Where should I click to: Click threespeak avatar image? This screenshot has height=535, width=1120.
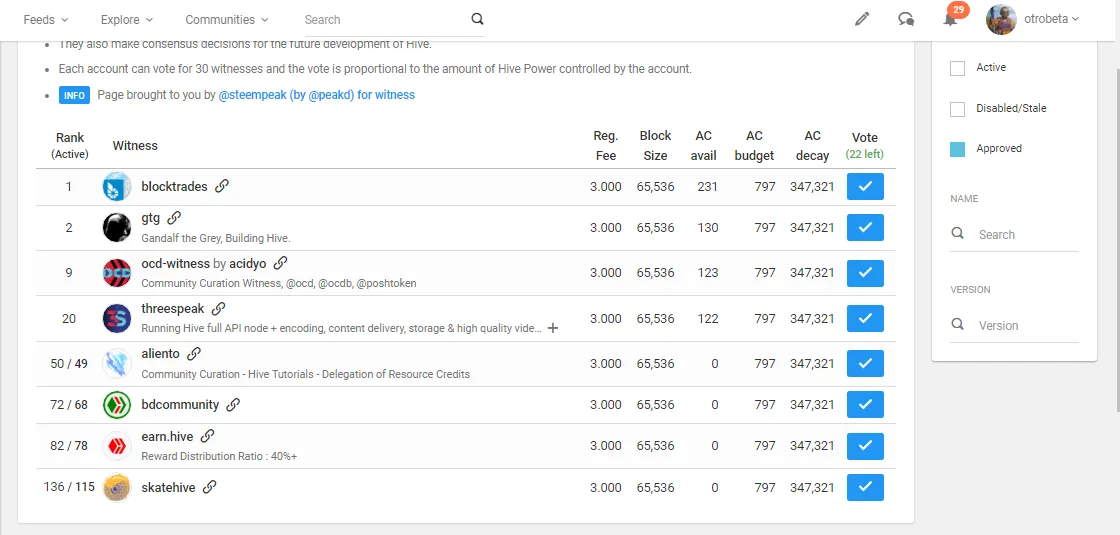[x=116, y=318]
